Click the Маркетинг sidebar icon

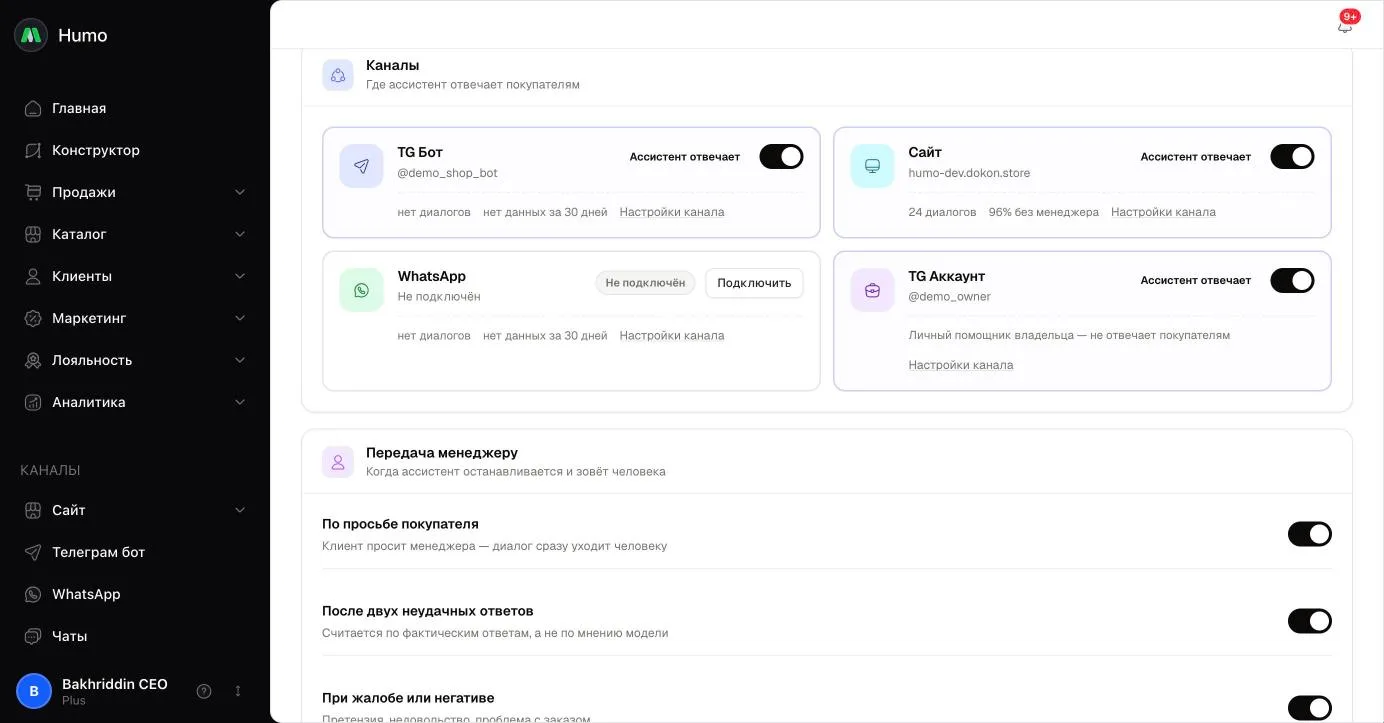(33, 318)
